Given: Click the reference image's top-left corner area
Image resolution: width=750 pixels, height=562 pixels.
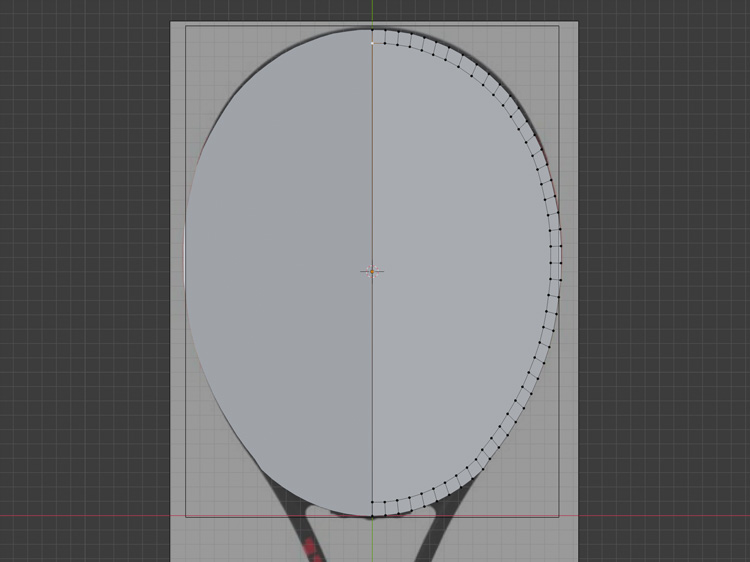Looking at the screenshot, I should pos(177,29).
